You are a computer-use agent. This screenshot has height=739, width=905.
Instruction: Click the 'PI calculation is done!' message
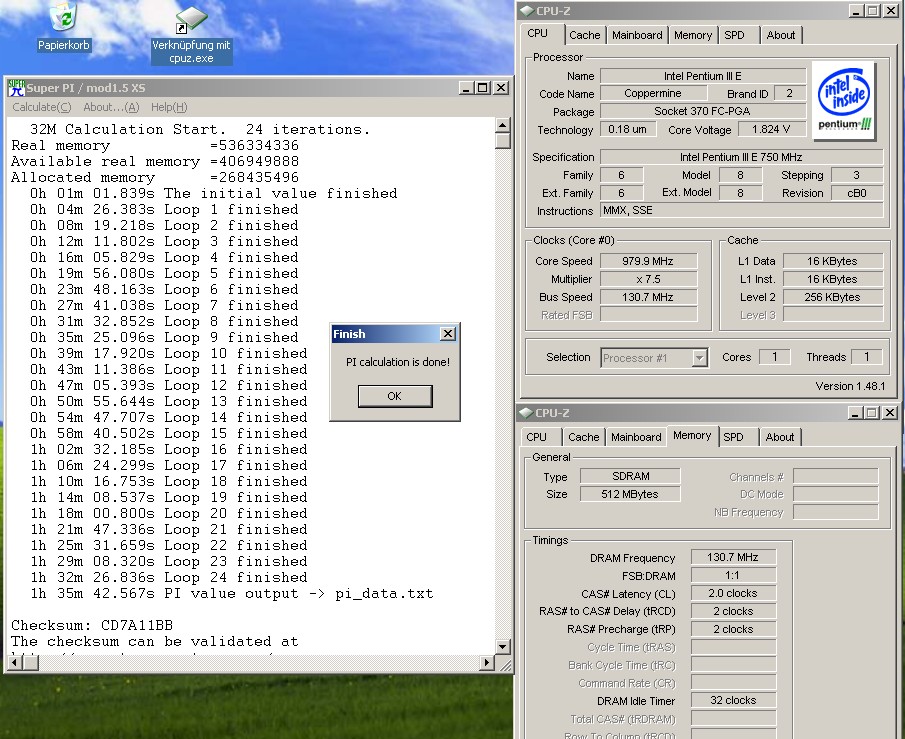coord(398,362)
